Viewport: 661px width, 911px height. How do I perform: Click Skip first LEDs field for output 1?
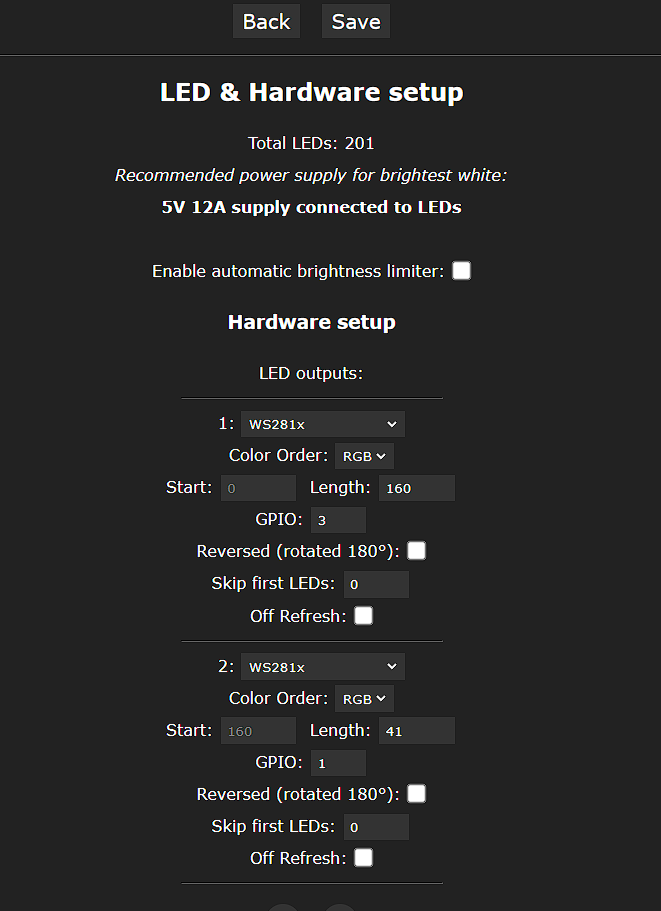pos(376,584)
